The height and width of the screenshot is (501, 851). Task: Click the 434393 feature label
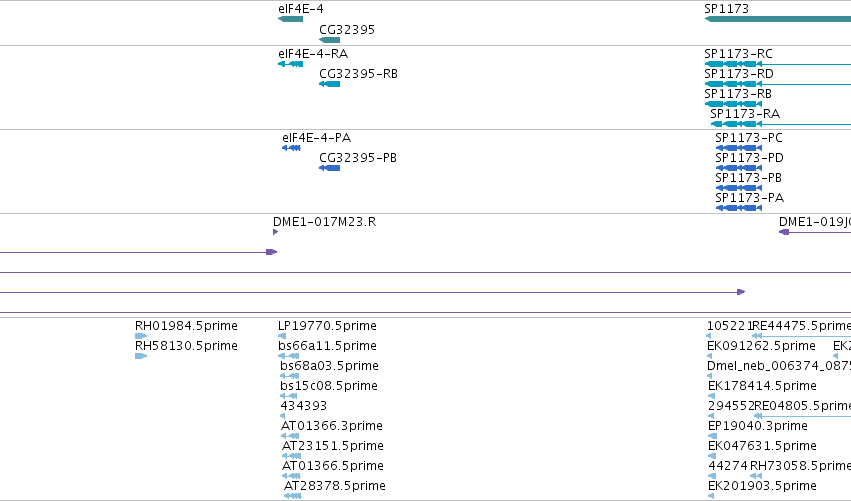pyautogui.click(x=303, y=406)
